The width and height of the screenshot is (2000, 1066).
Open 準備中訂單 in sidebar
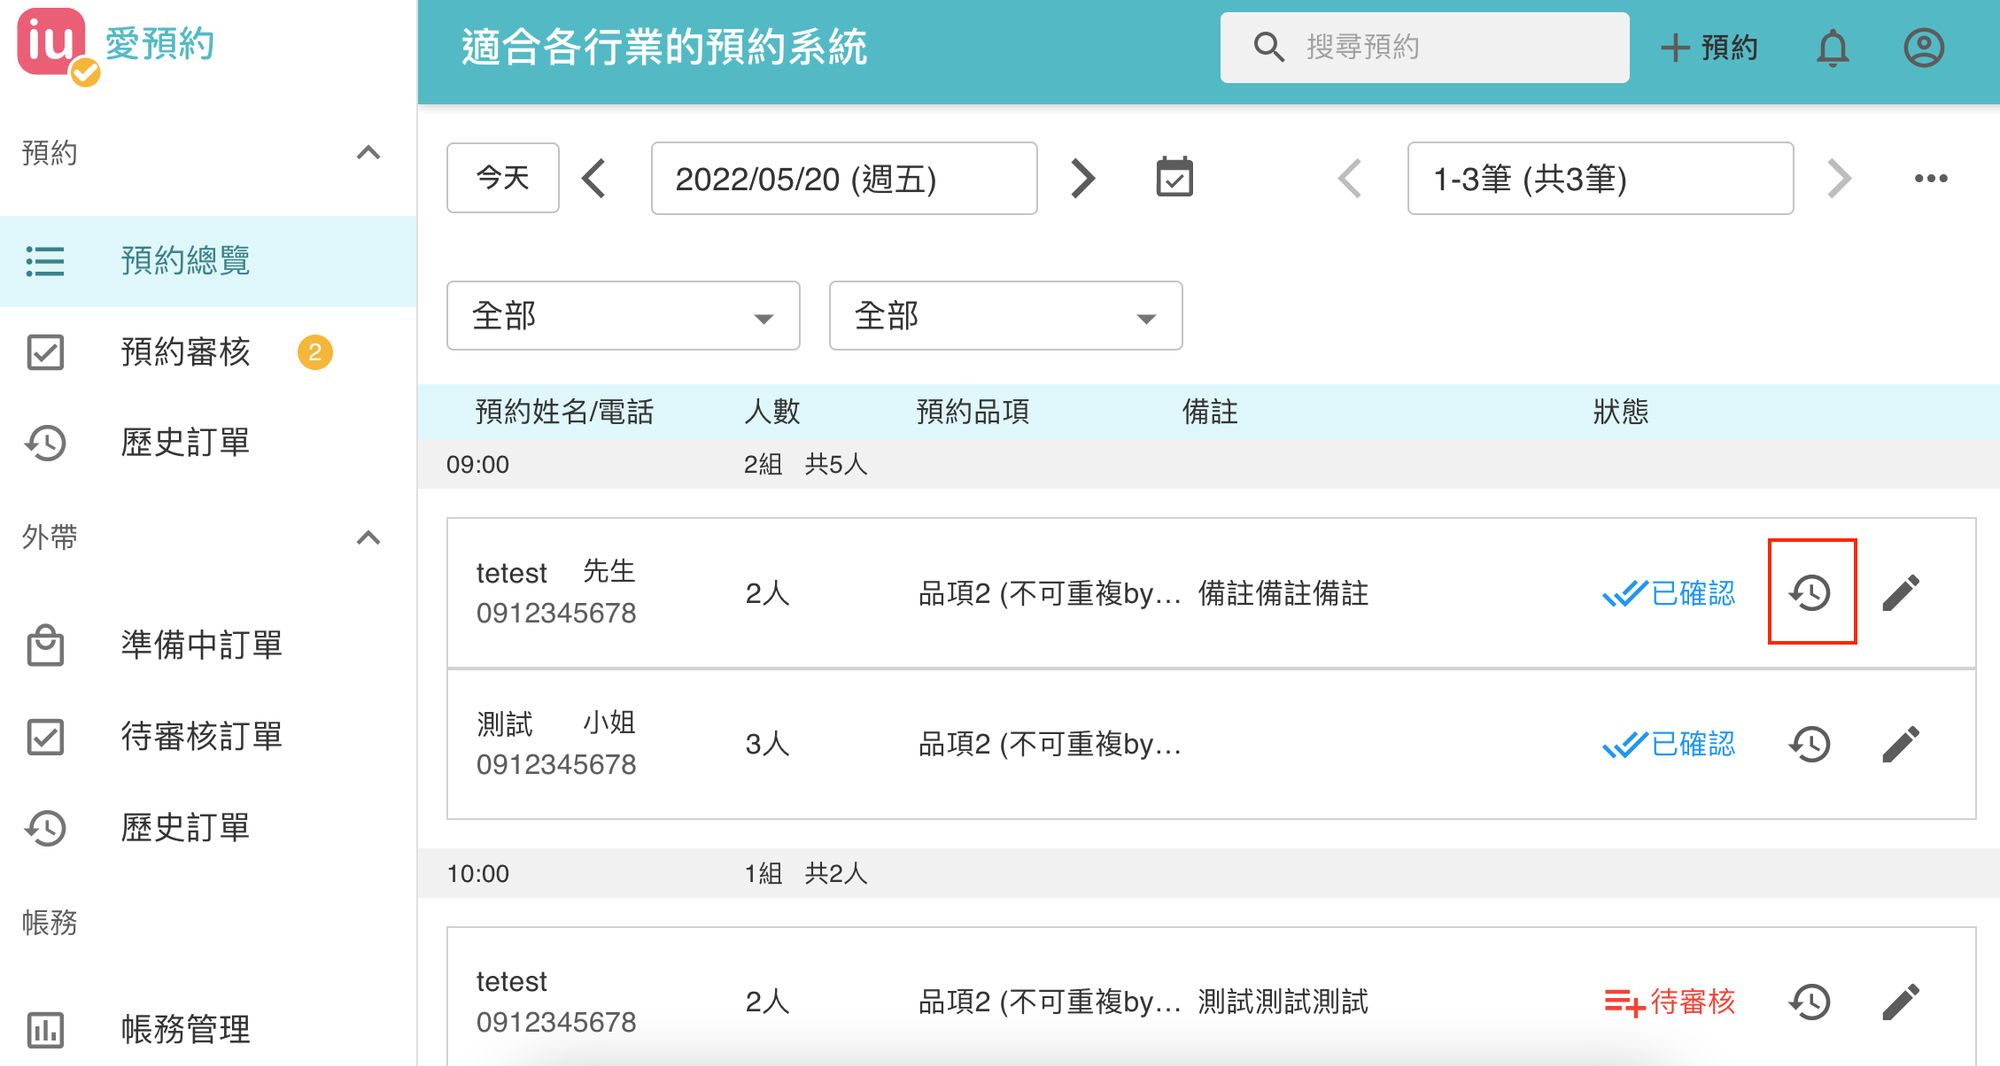pos(208,645)
